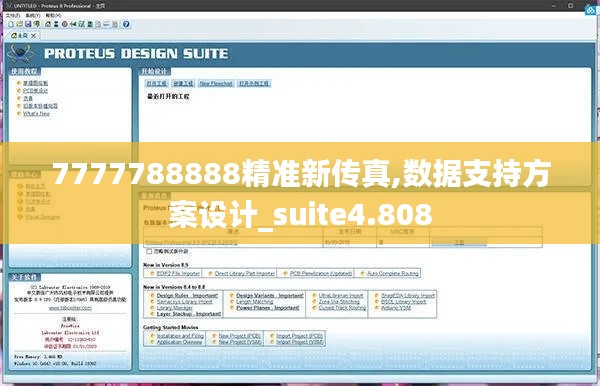Image resolution: width=600 pixels, height=386 pixels.
Task: Select the home page tab
Action: click(x=20, y=36)
